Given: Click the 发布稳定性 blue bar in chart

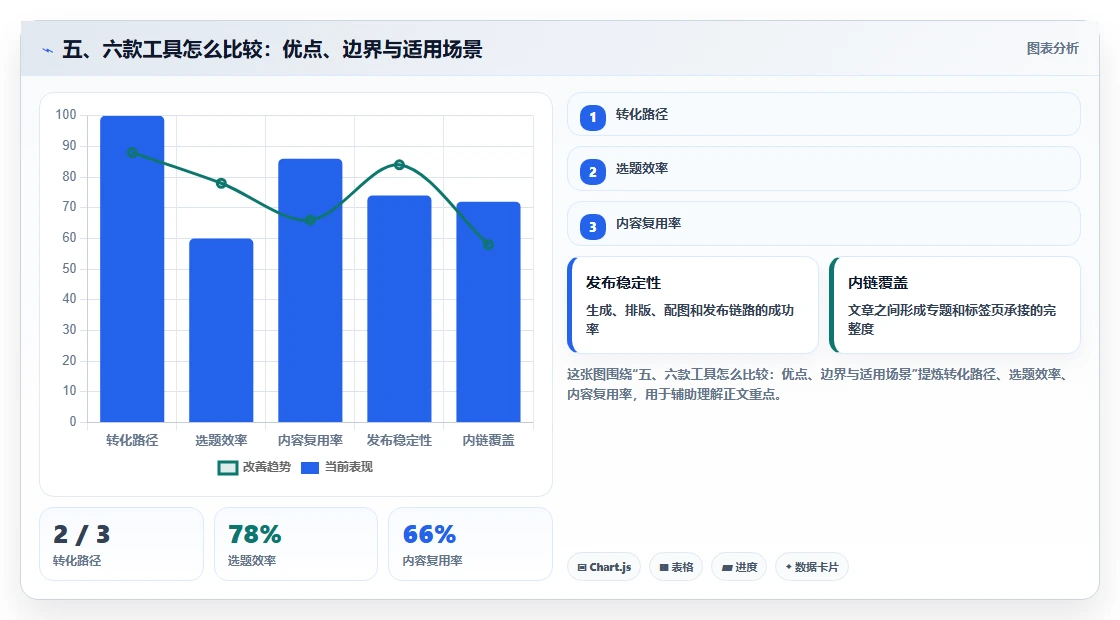Looking at the screenshot, I should click(399, 309).
